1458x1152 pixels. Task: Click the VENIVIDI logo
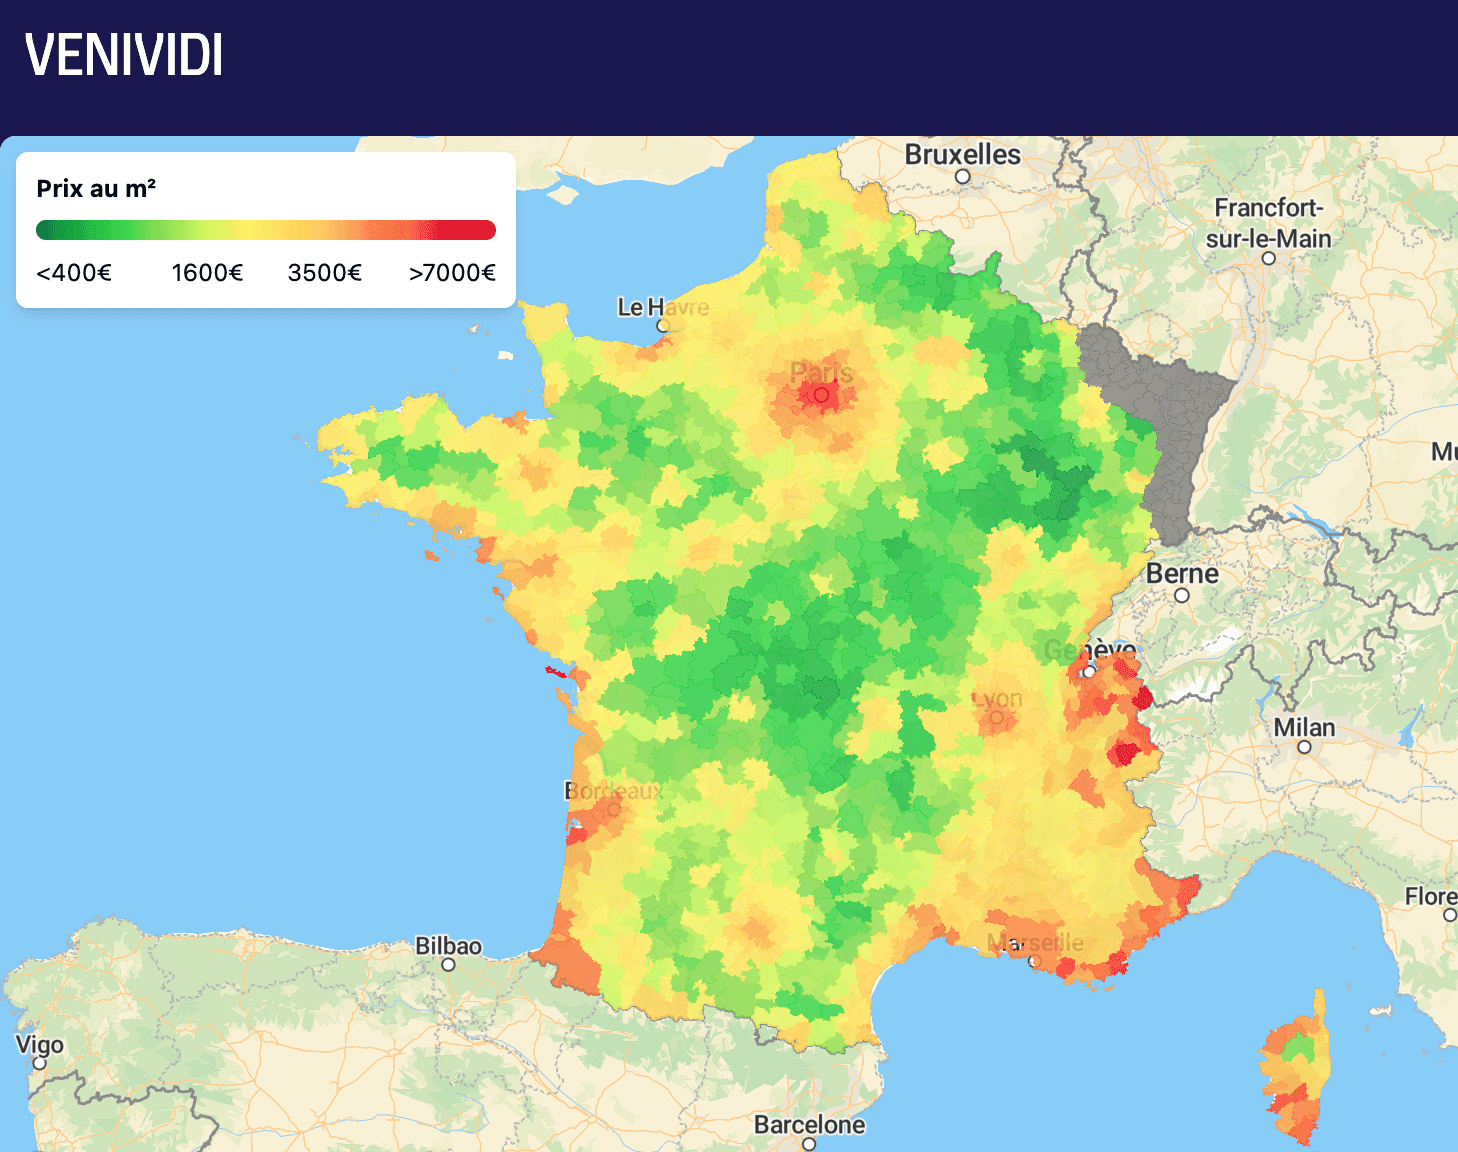[124, 55]
